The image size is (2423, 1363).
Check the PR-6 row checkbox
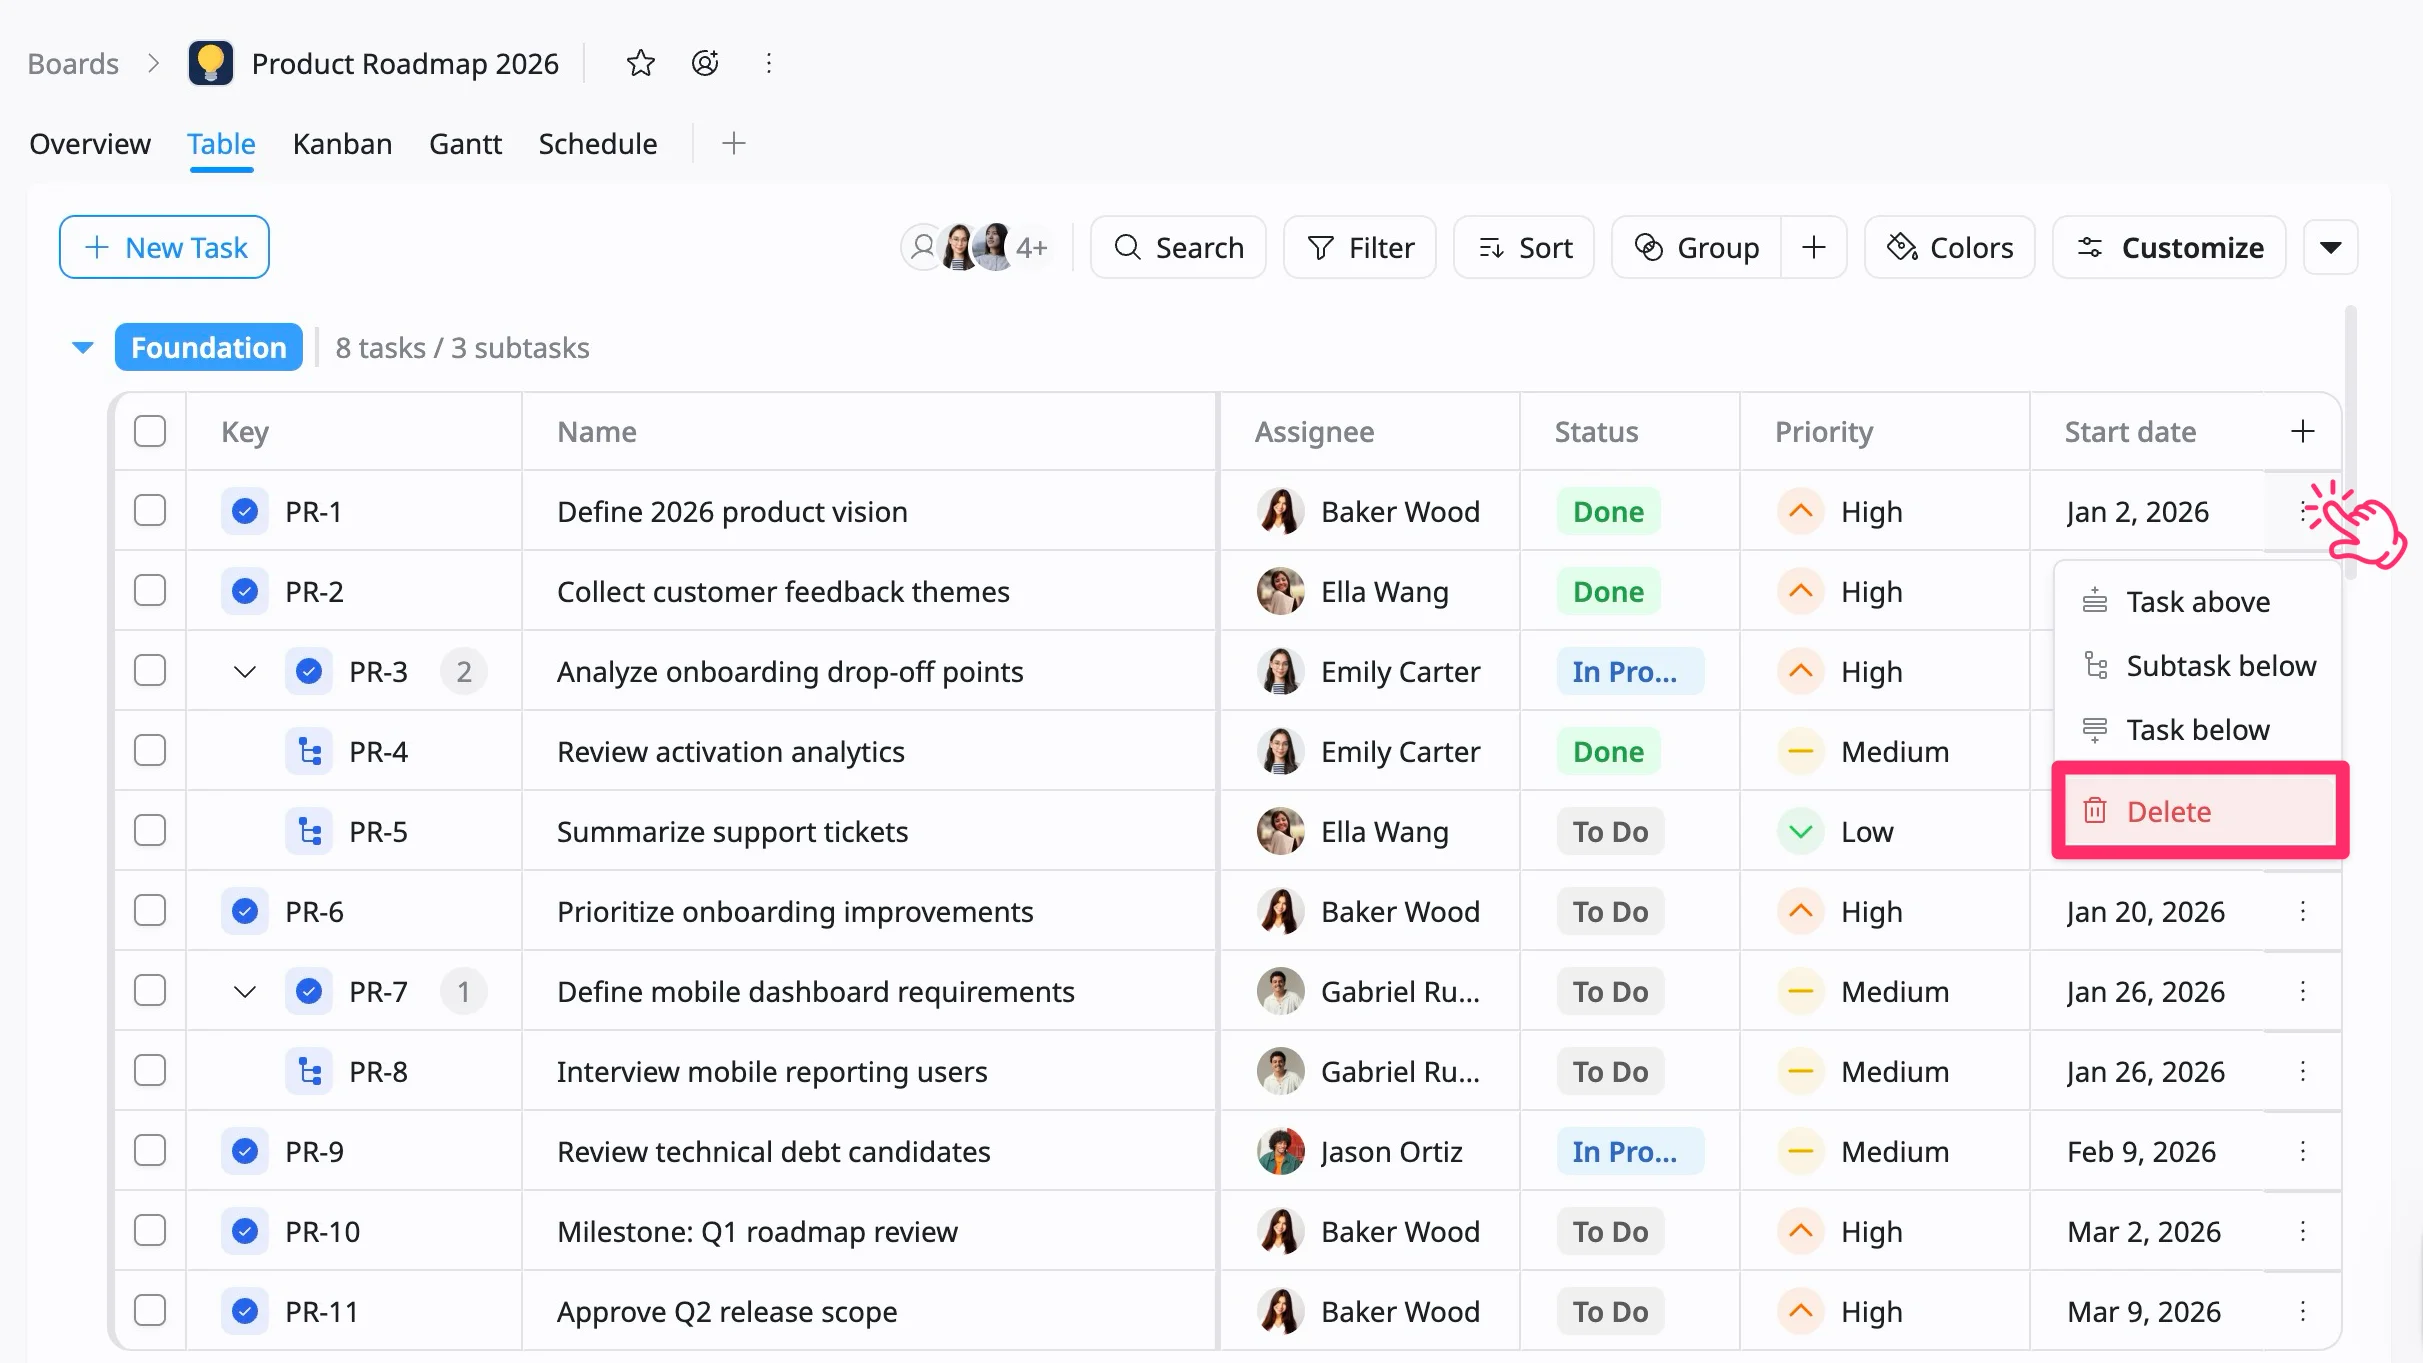150,911
